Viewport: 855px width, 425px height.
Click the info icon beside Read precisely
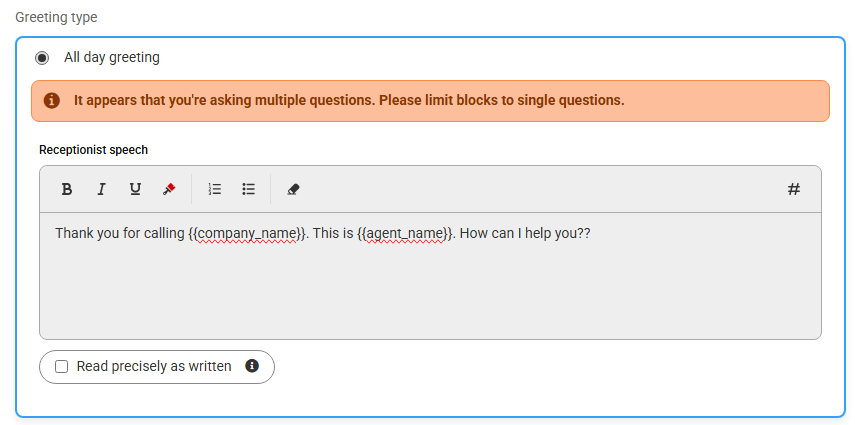click(x=251, y=366)
